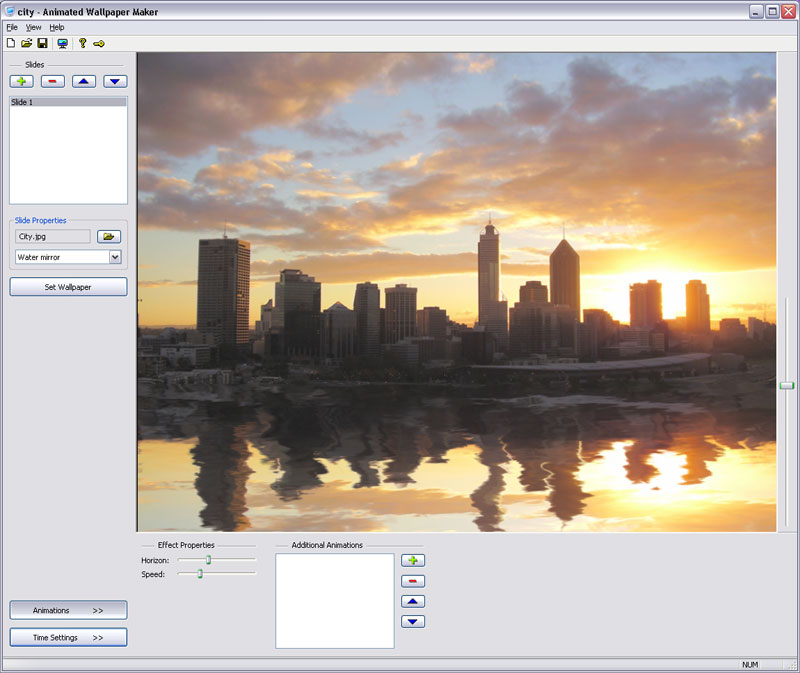Expand the Animations panel

67,610
